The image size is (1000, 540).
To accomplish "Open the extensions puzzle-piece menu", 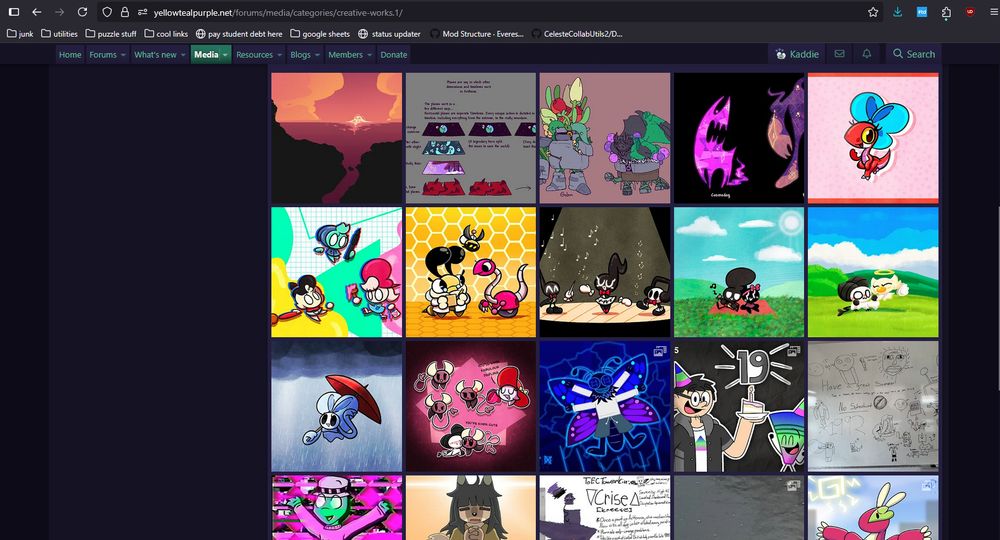I will point(946,12).
